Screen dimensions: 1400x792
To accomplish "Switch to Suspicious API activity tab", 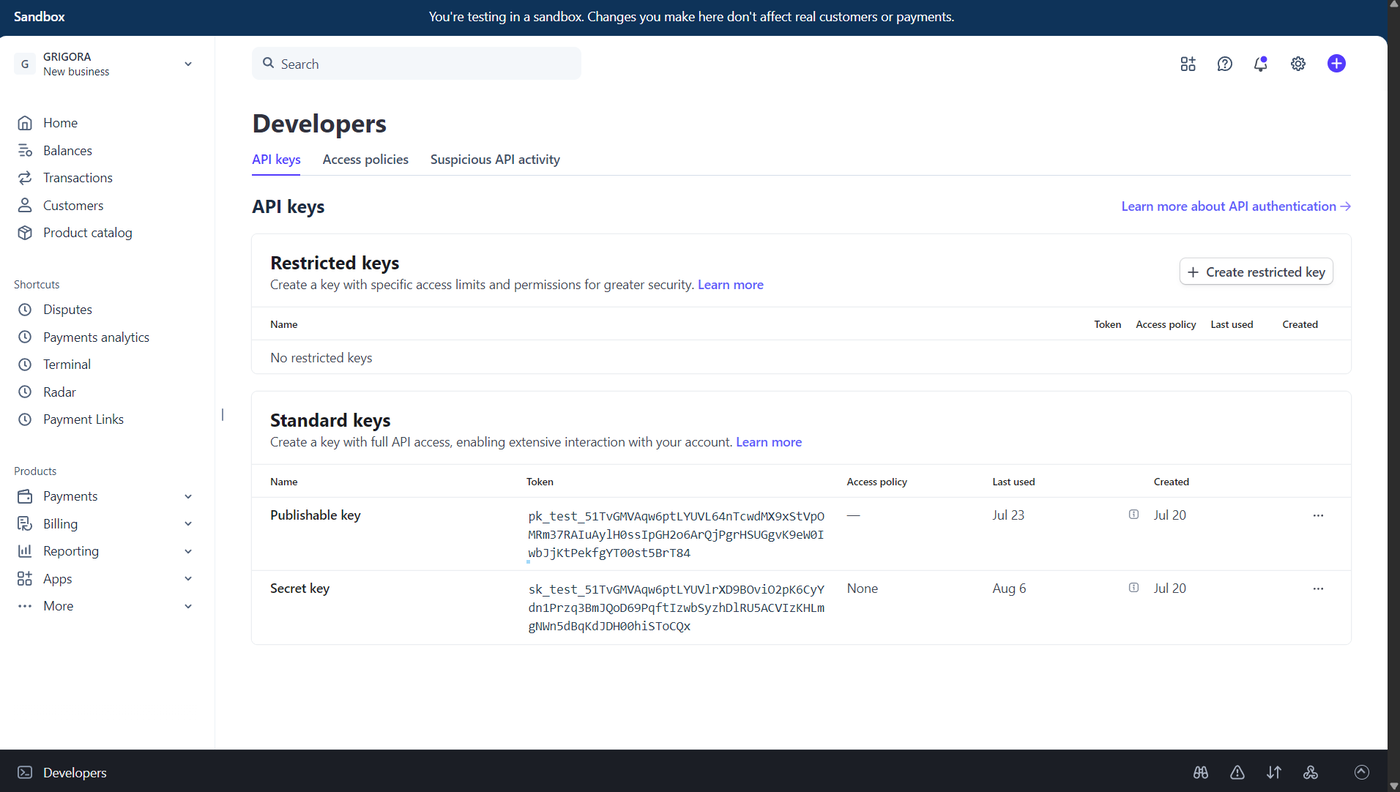I will pyautogui.click(x=495, y=159).
